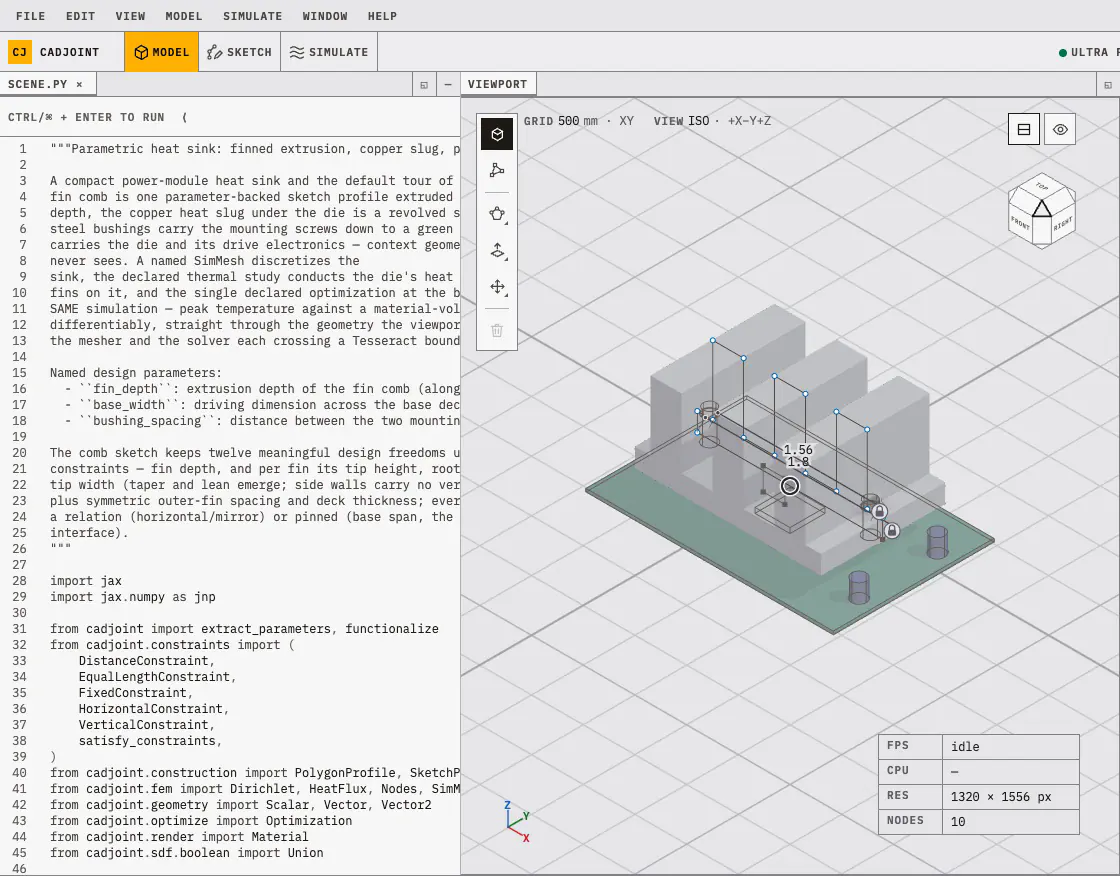Screen dimensions: 1120x876
Task: Click the trash delete icon
Action: click(497, 330)
